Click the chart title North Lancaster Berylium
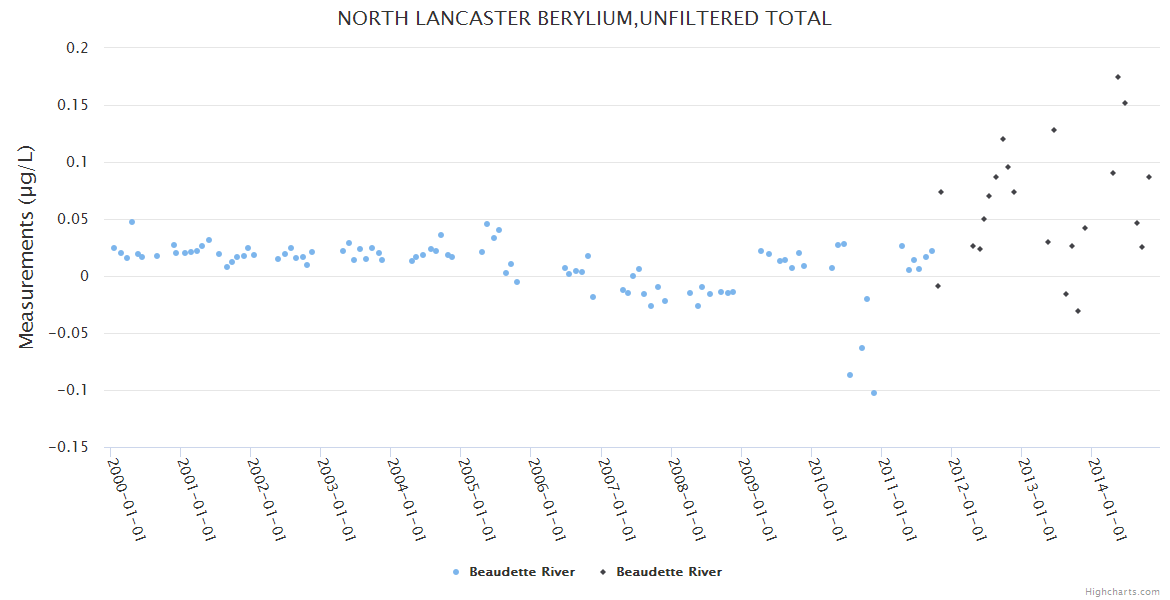This screenshot has width=1170, height=600. click(x=584, y=19)
